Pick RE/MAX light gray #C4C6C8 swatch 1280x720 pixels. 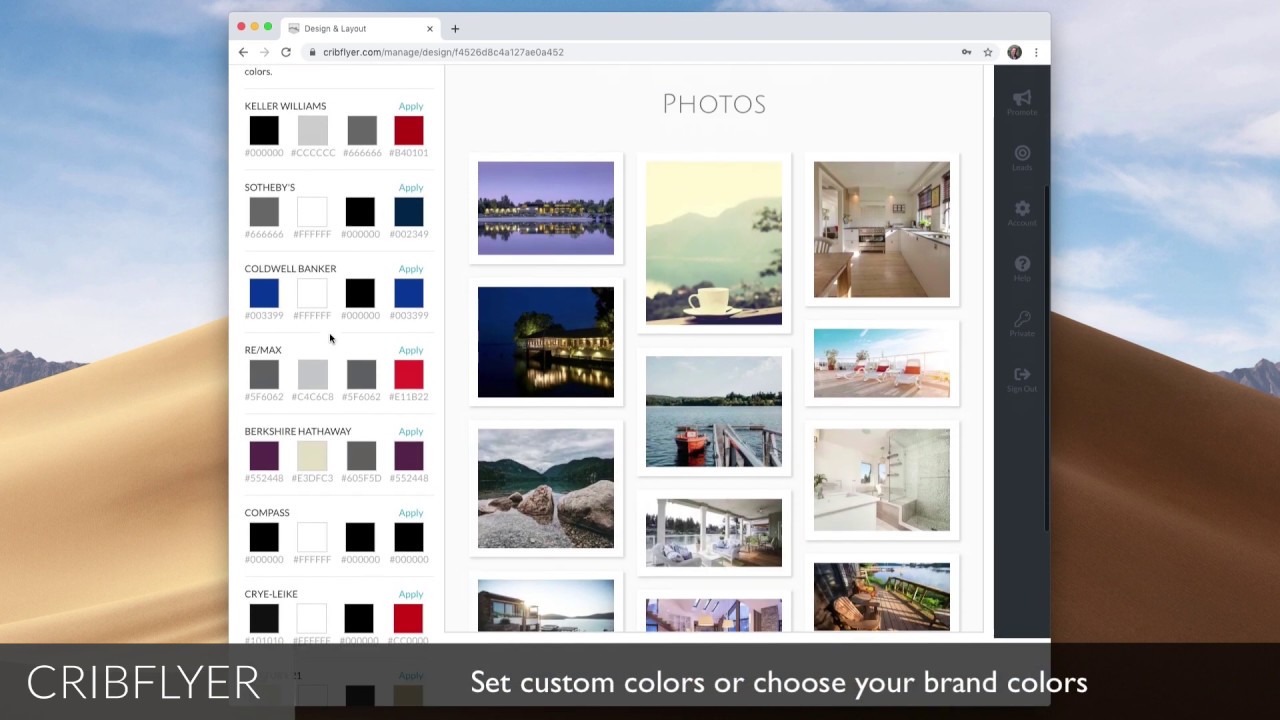(312, 374)
